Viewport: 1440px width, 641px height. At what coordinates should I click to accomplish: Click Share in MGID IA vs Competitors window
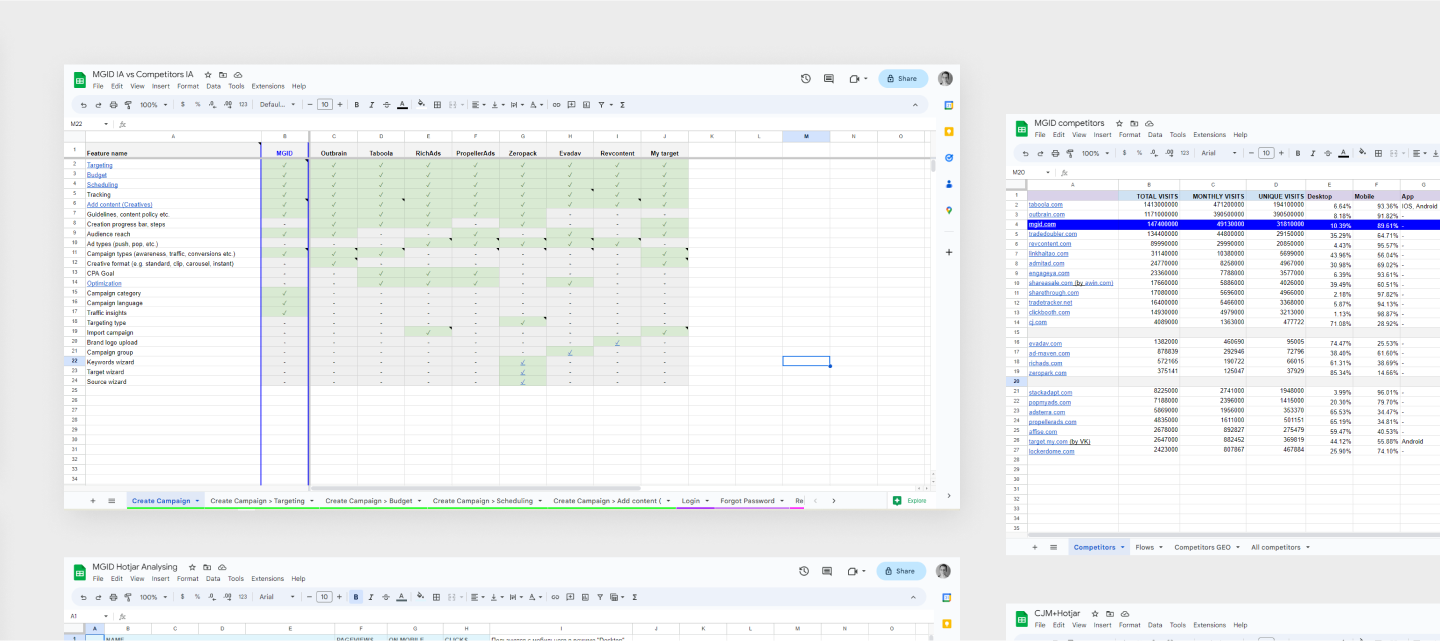click(903, 78)
